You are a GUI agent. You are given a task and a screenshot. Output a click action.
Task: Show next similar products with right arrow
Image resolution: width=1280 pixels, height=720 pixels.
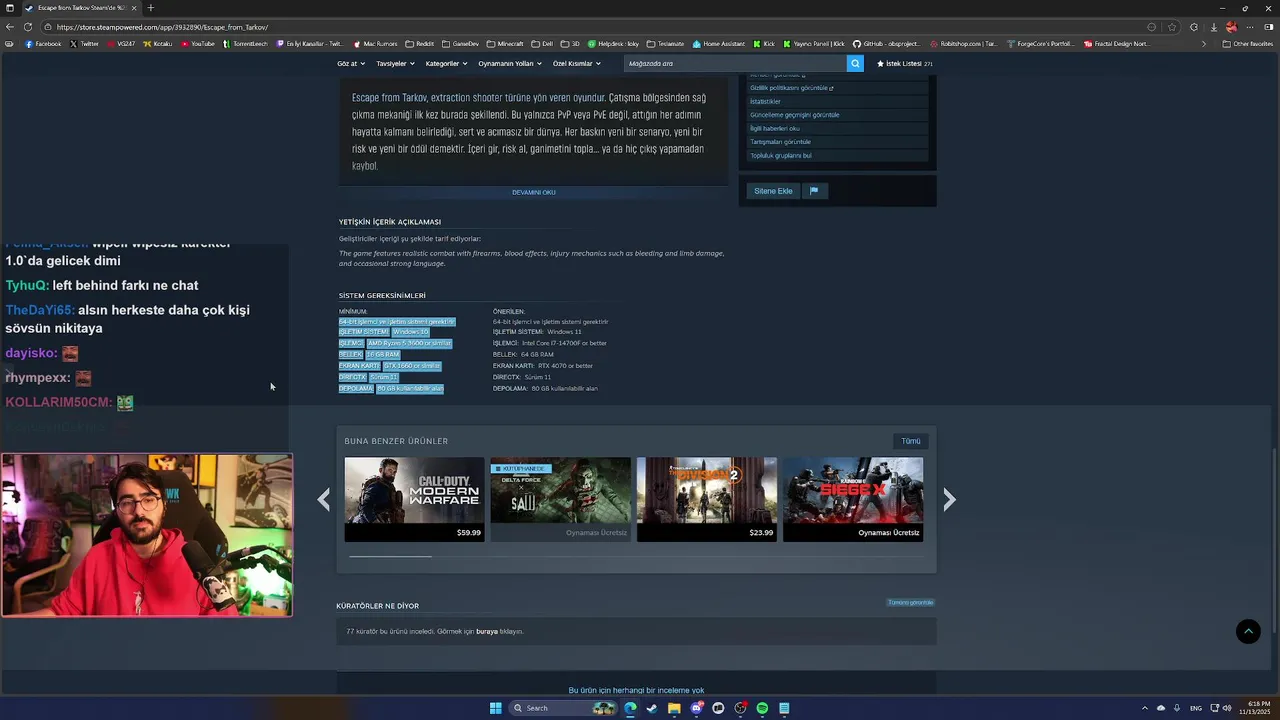(x=949, y=499)
